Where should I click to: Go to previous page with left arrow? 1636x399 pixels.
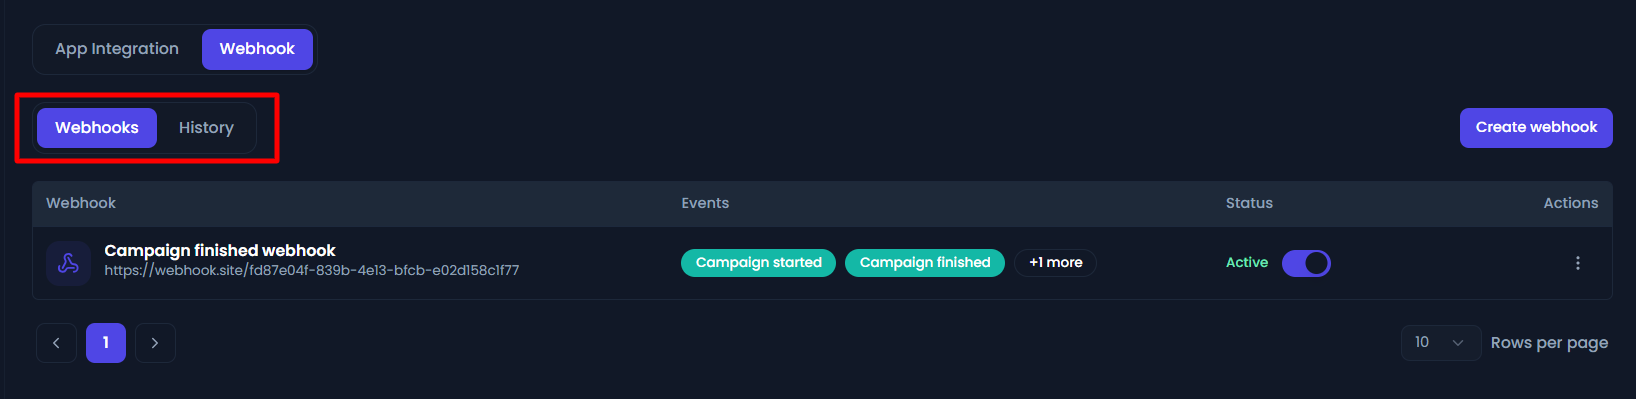point(56,343)
